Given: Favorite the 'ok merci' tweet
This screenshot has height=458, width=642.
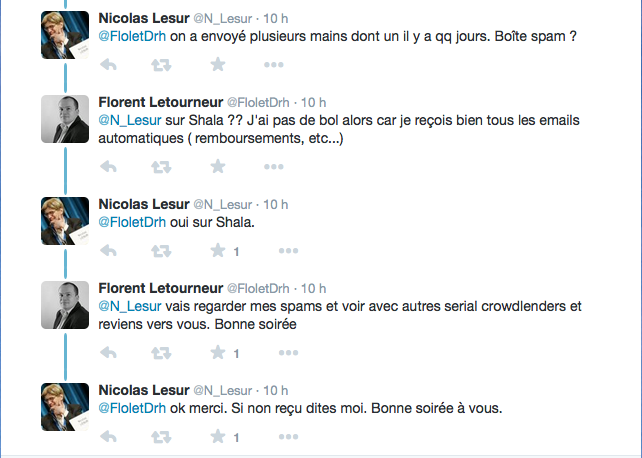Looking at the screenshot, I should (x=217, y=437).
